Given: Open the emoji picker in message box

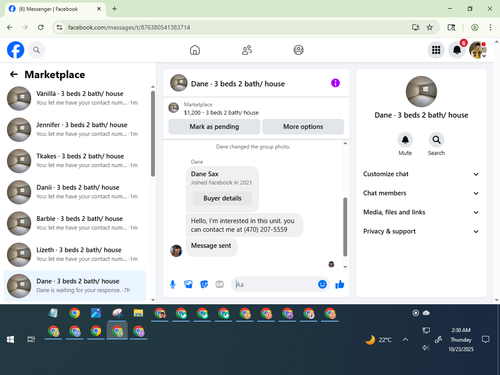Looking at the screenshot, I should click(x=322, y=284).
